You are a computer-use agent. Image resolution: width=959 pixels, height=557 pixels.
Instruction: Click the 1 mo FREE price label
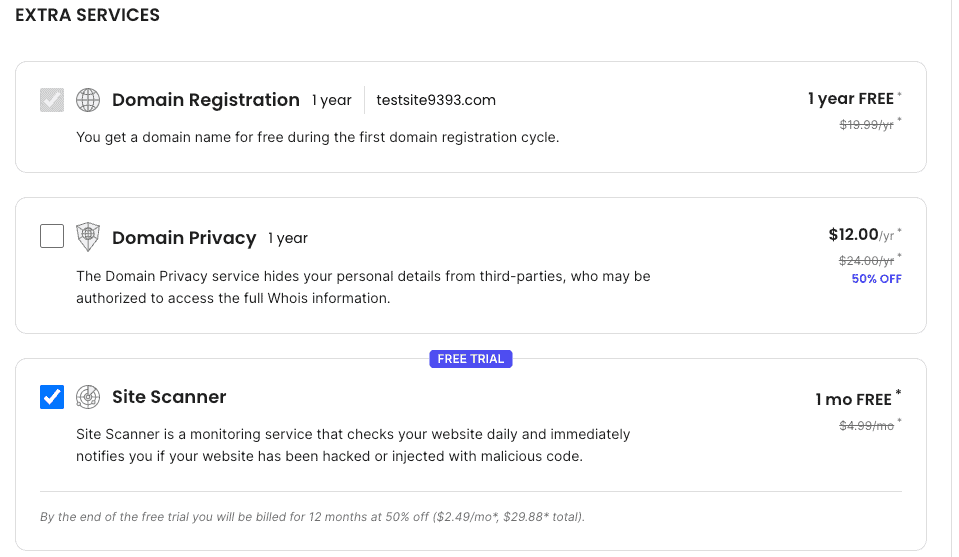point(853,399)
